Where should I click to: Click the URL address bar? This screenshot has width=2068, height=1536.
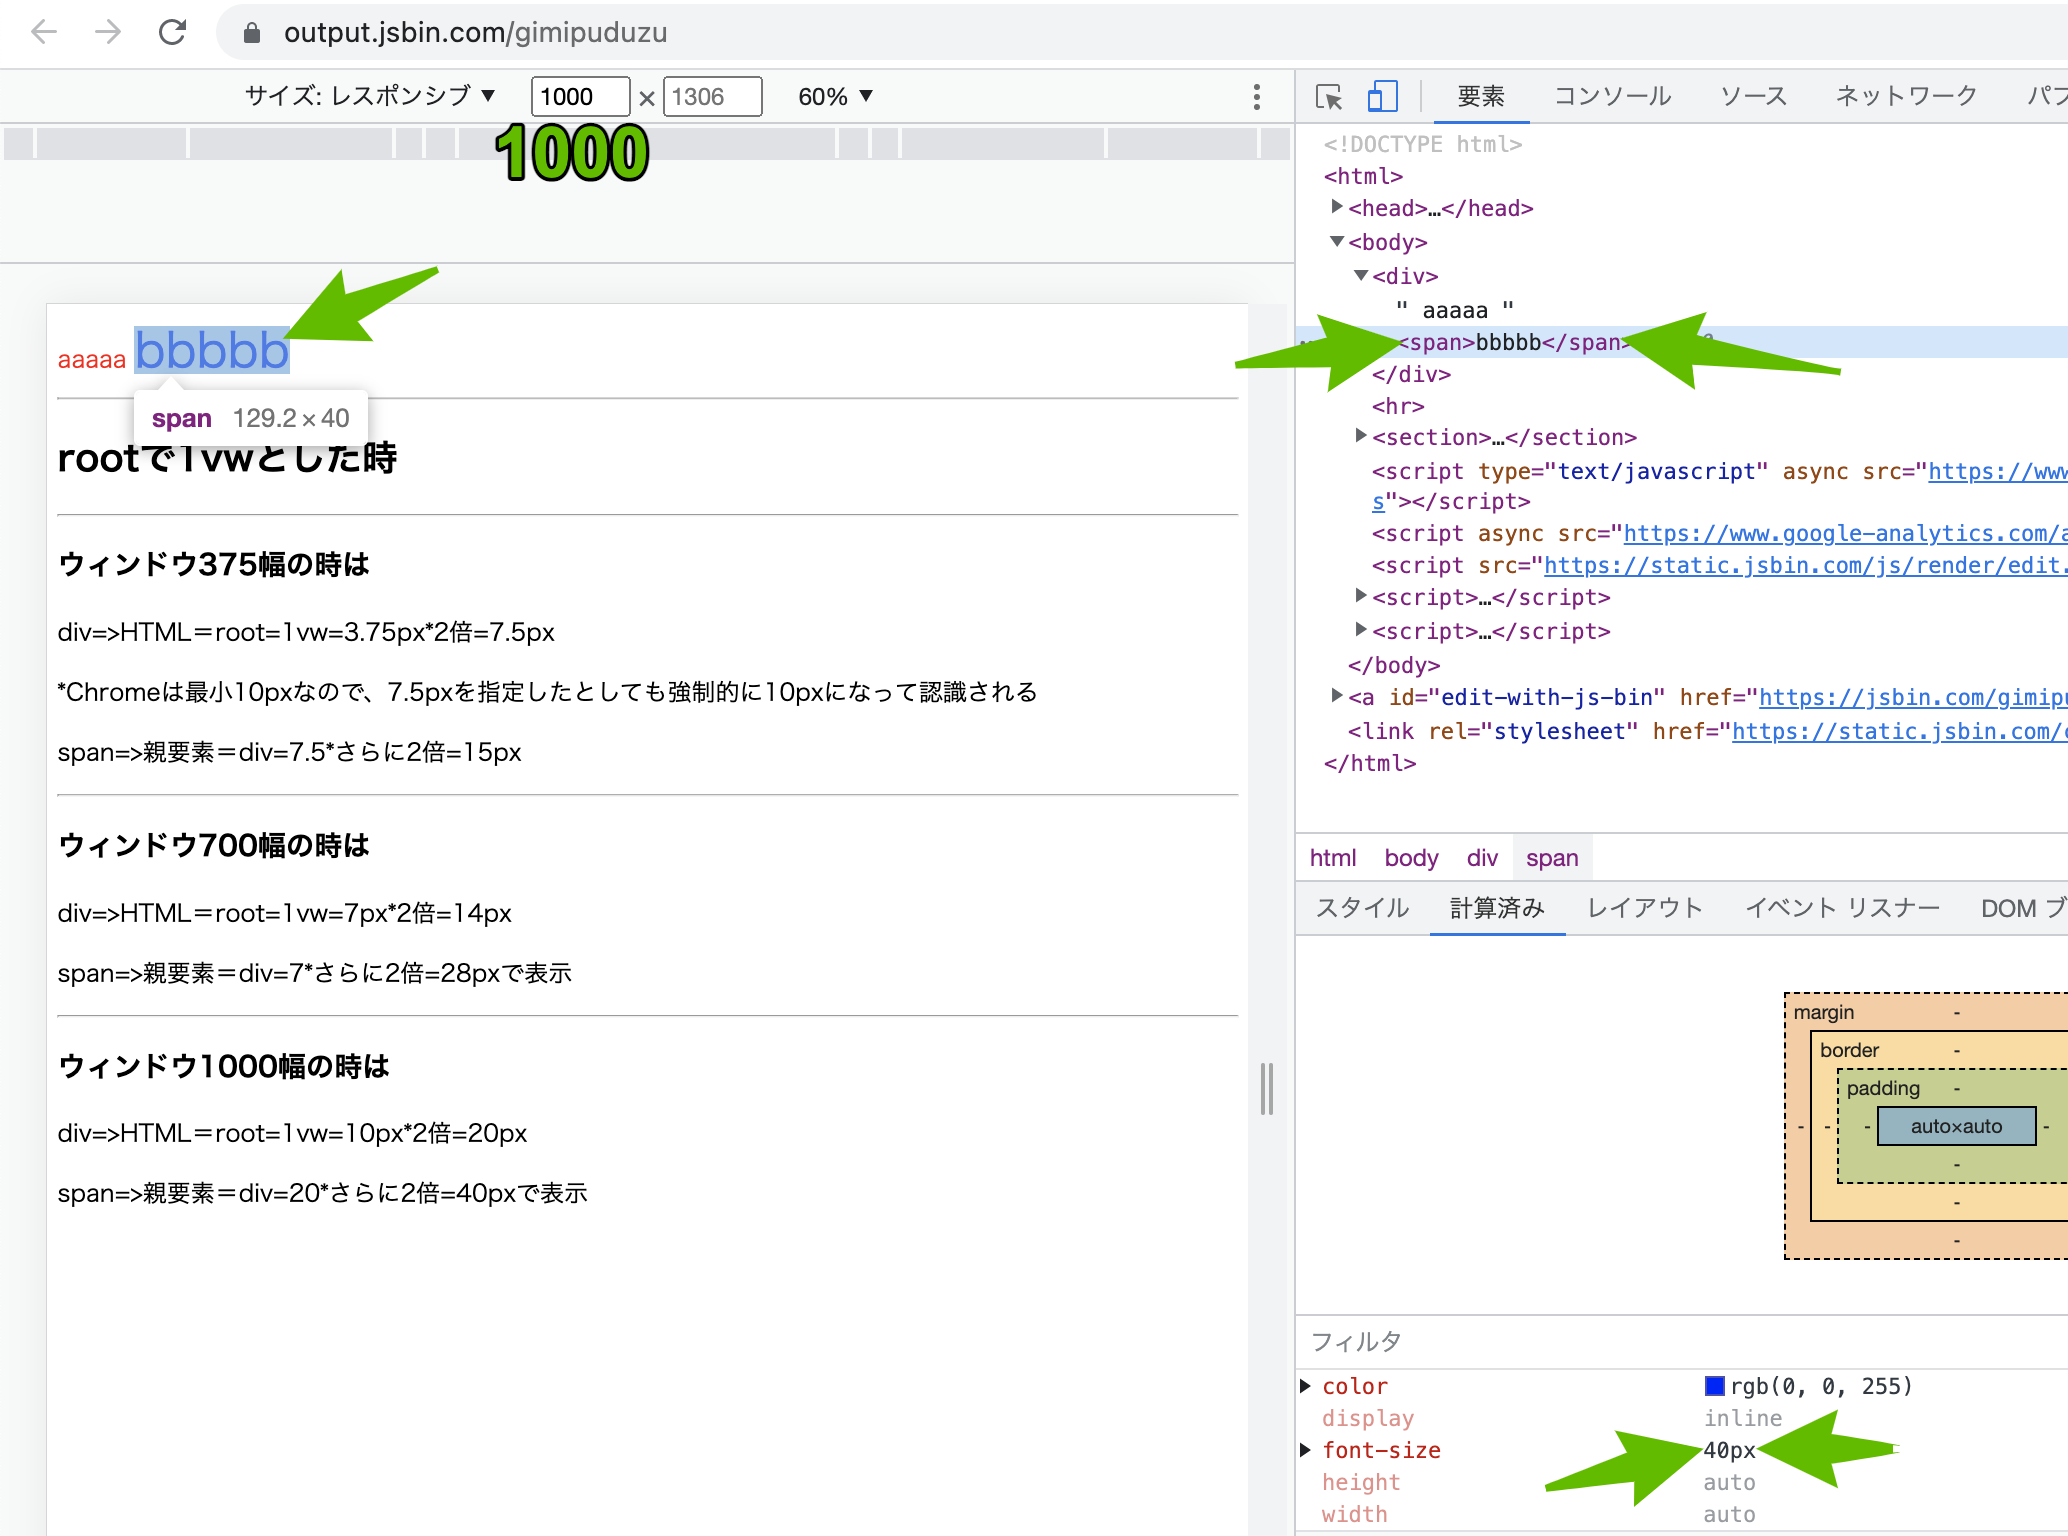[x=1140, y=33]
